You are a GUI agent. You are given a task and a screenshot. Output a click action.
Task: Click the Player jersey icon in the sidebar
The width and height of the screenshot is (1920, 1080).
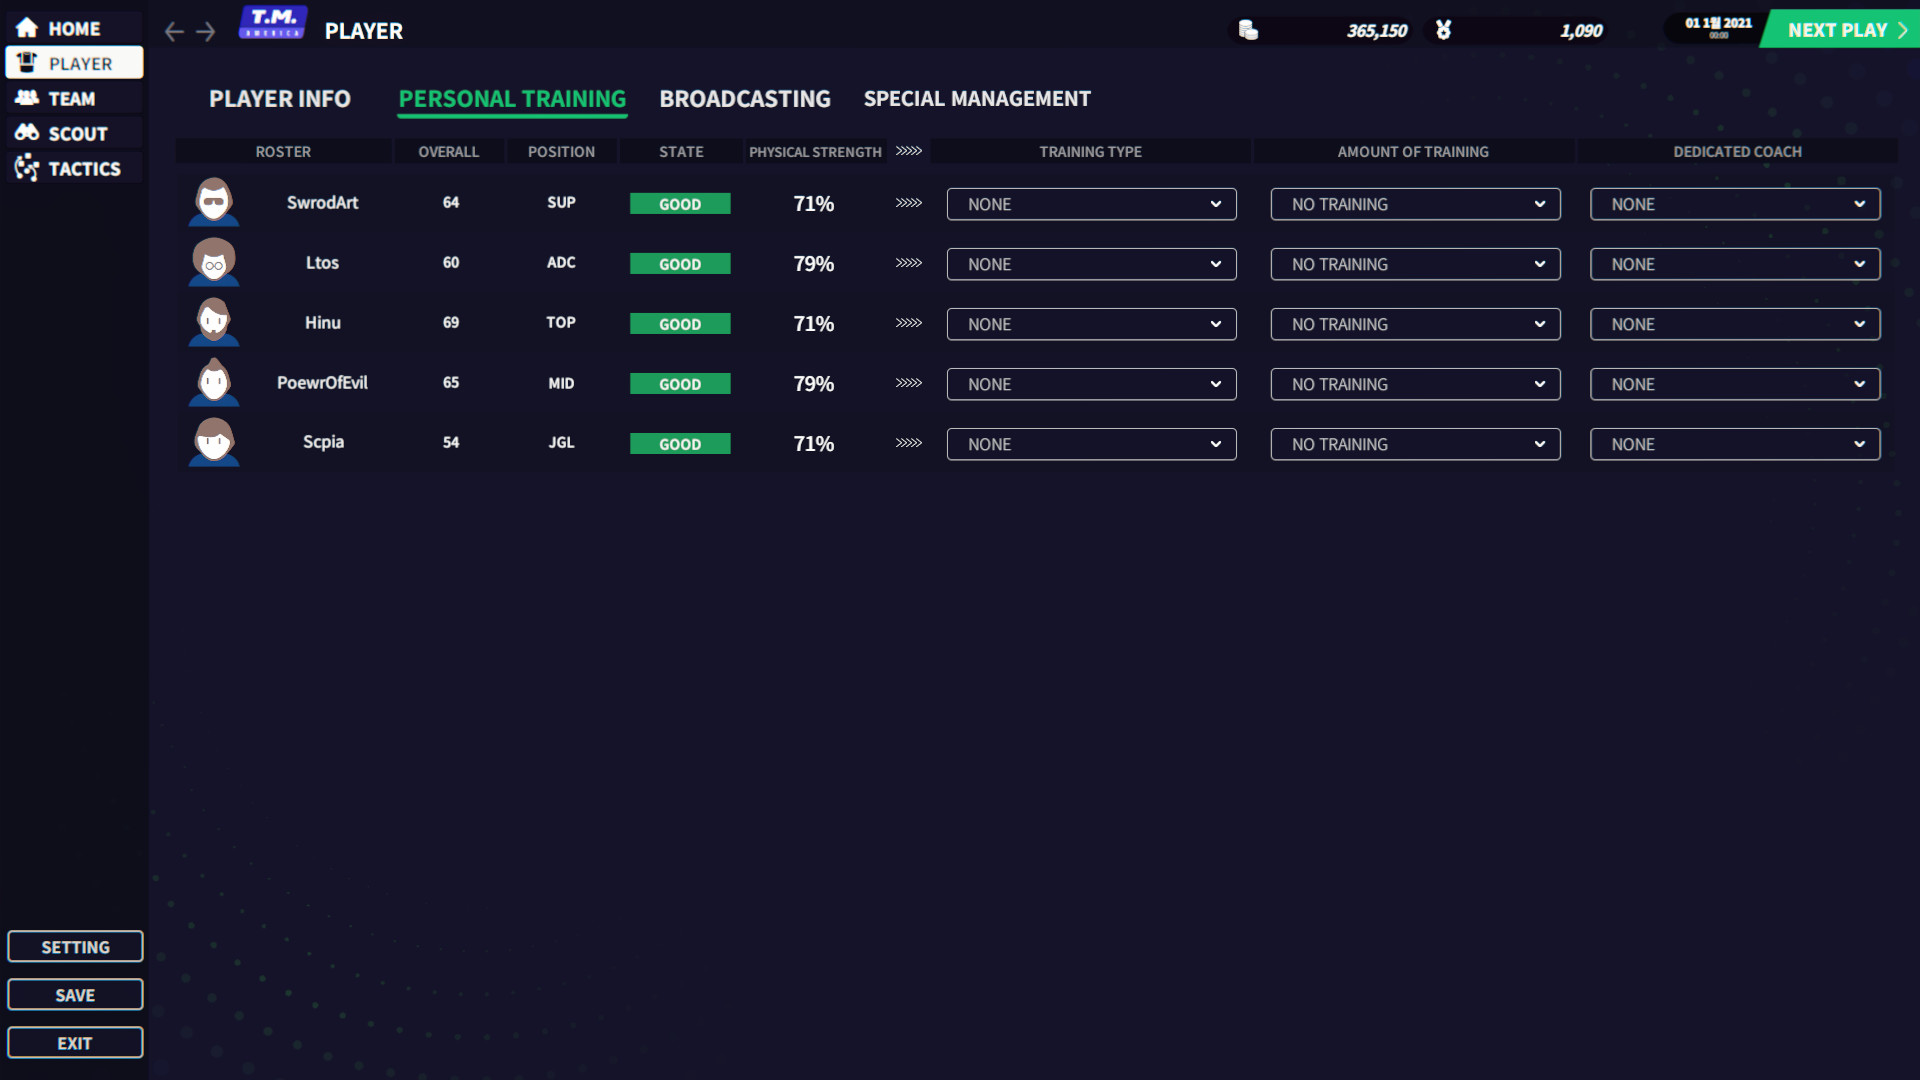27,63
